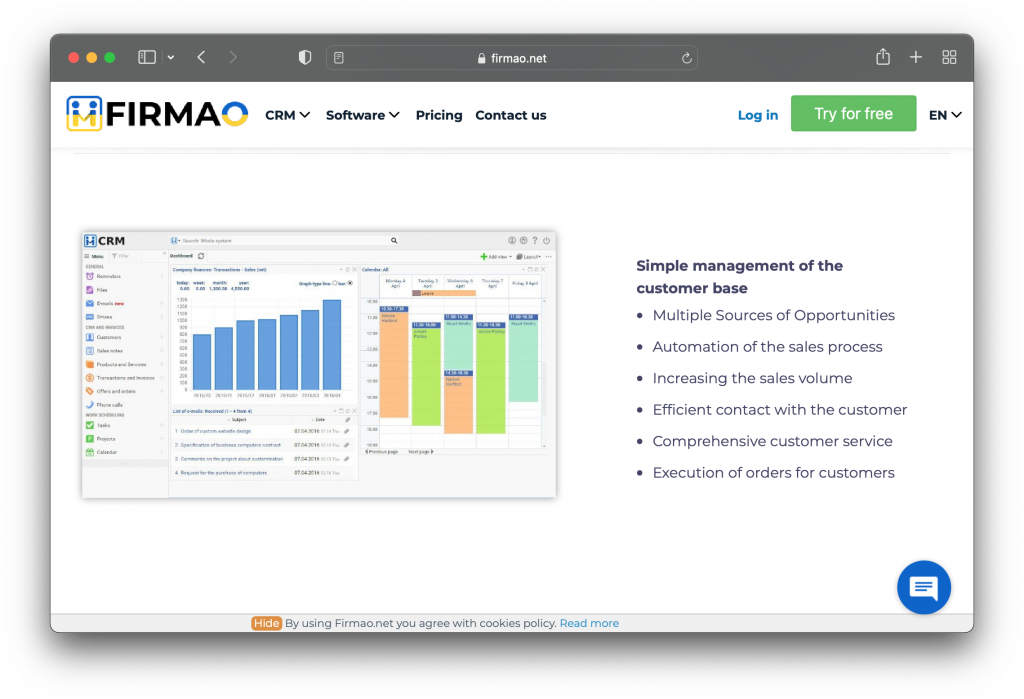Select 'Multiple Sources of Opportunities' bullet text
Viewport: 1024px width, 699px height.
point(773,316)
